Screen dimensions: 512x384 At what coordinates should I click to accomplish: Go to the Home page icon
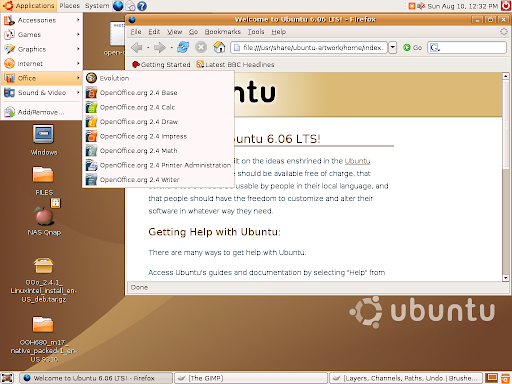click(219, 47)
